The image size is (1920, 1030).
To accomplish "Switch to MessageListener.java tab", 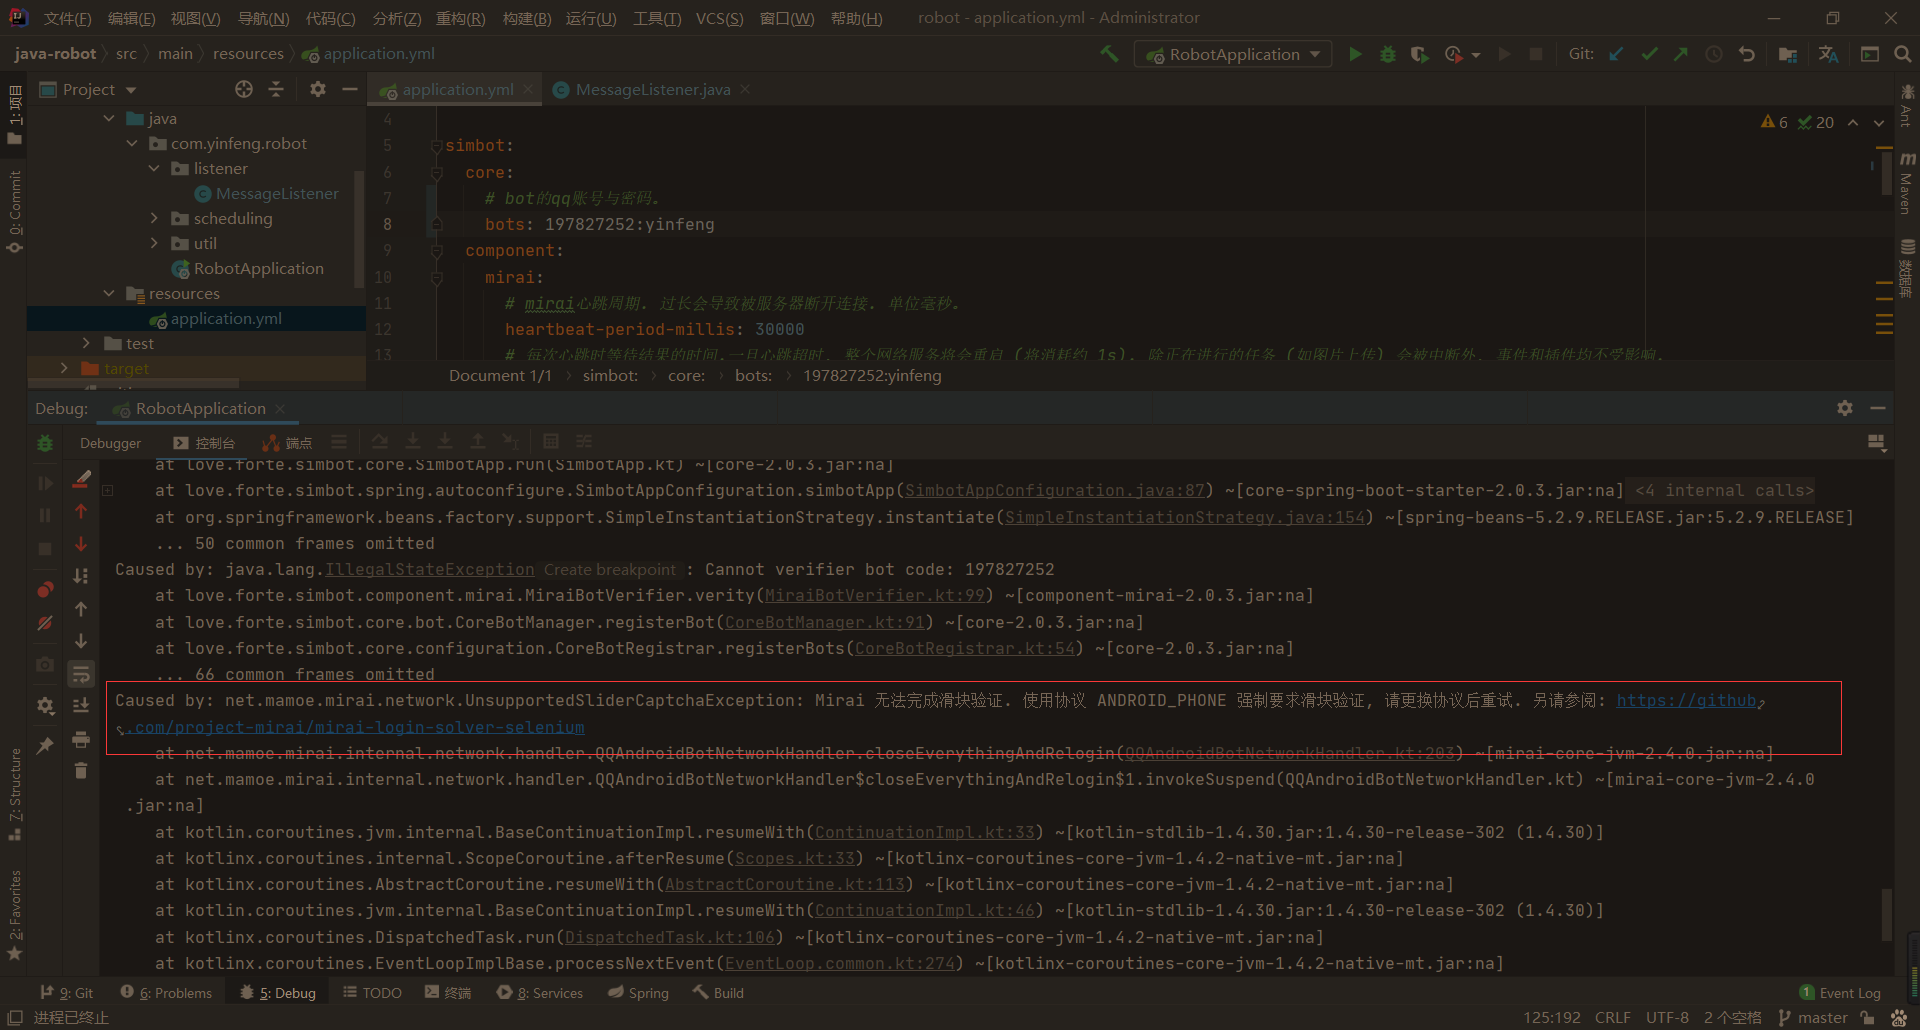I will point(652,89).
